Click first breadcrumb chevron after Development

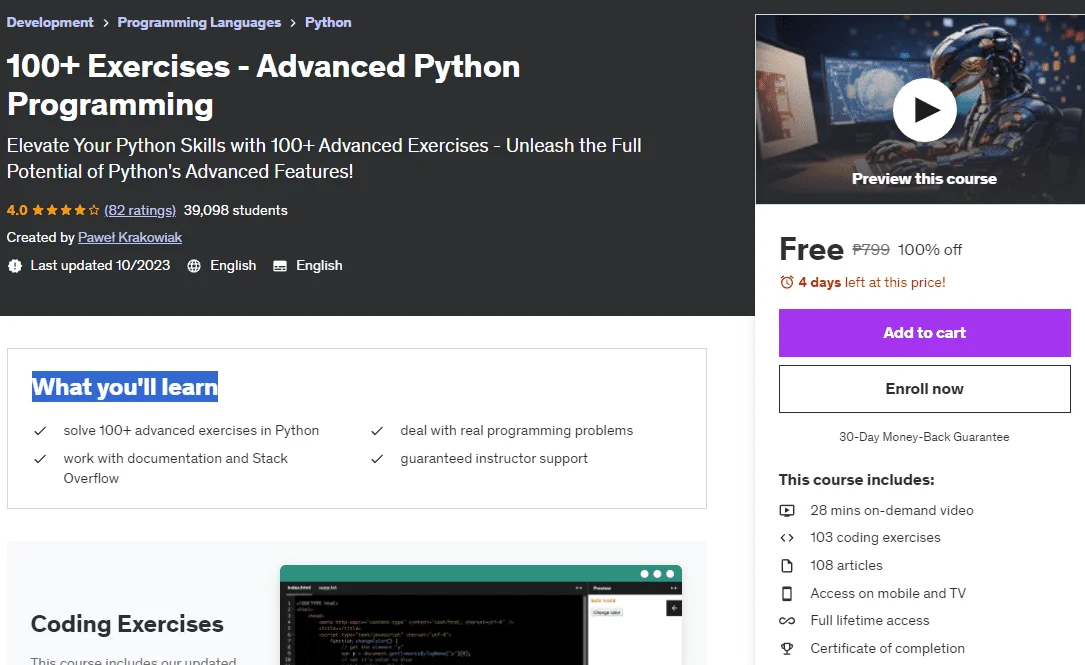click(x=106, y=23)
